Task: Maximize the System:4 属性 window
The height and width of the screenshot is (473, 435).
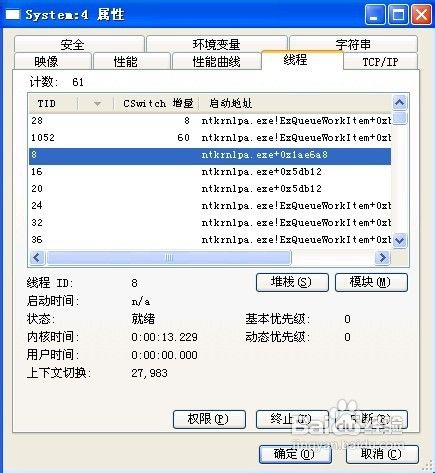Action: (398, 15)
